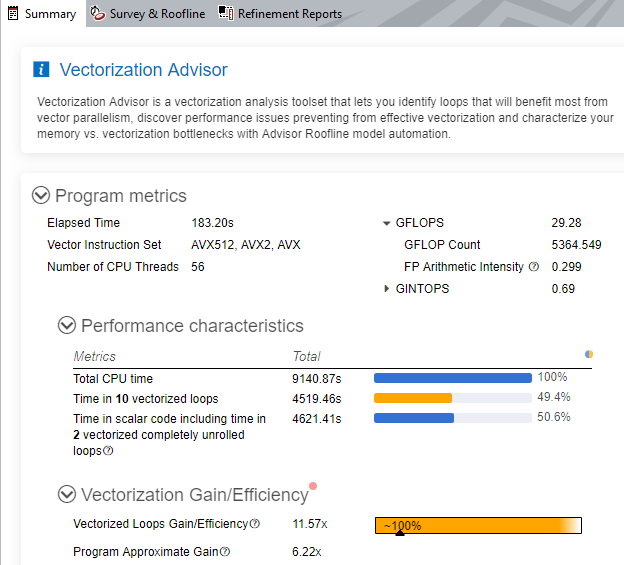This screenshot has width=624, height=565.
Task: Click help icon beside Vectorized Loops Gain/Efficiency
Action: click(x=255, y=524)
